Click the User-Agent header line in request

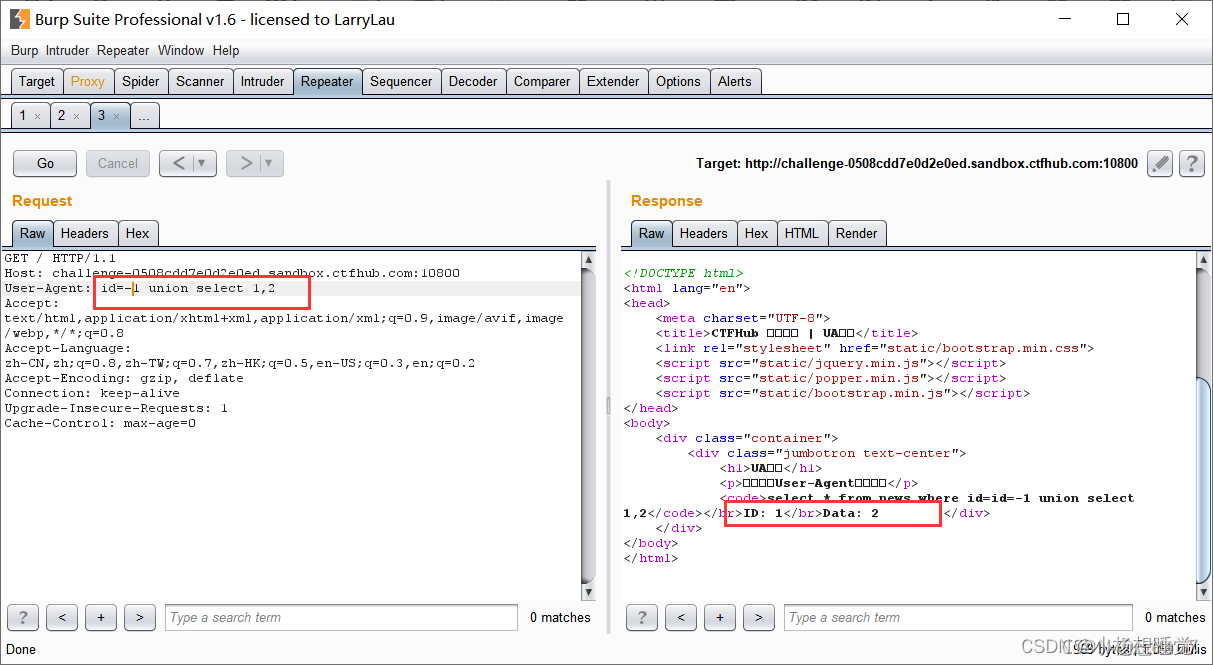coord(292,288)
